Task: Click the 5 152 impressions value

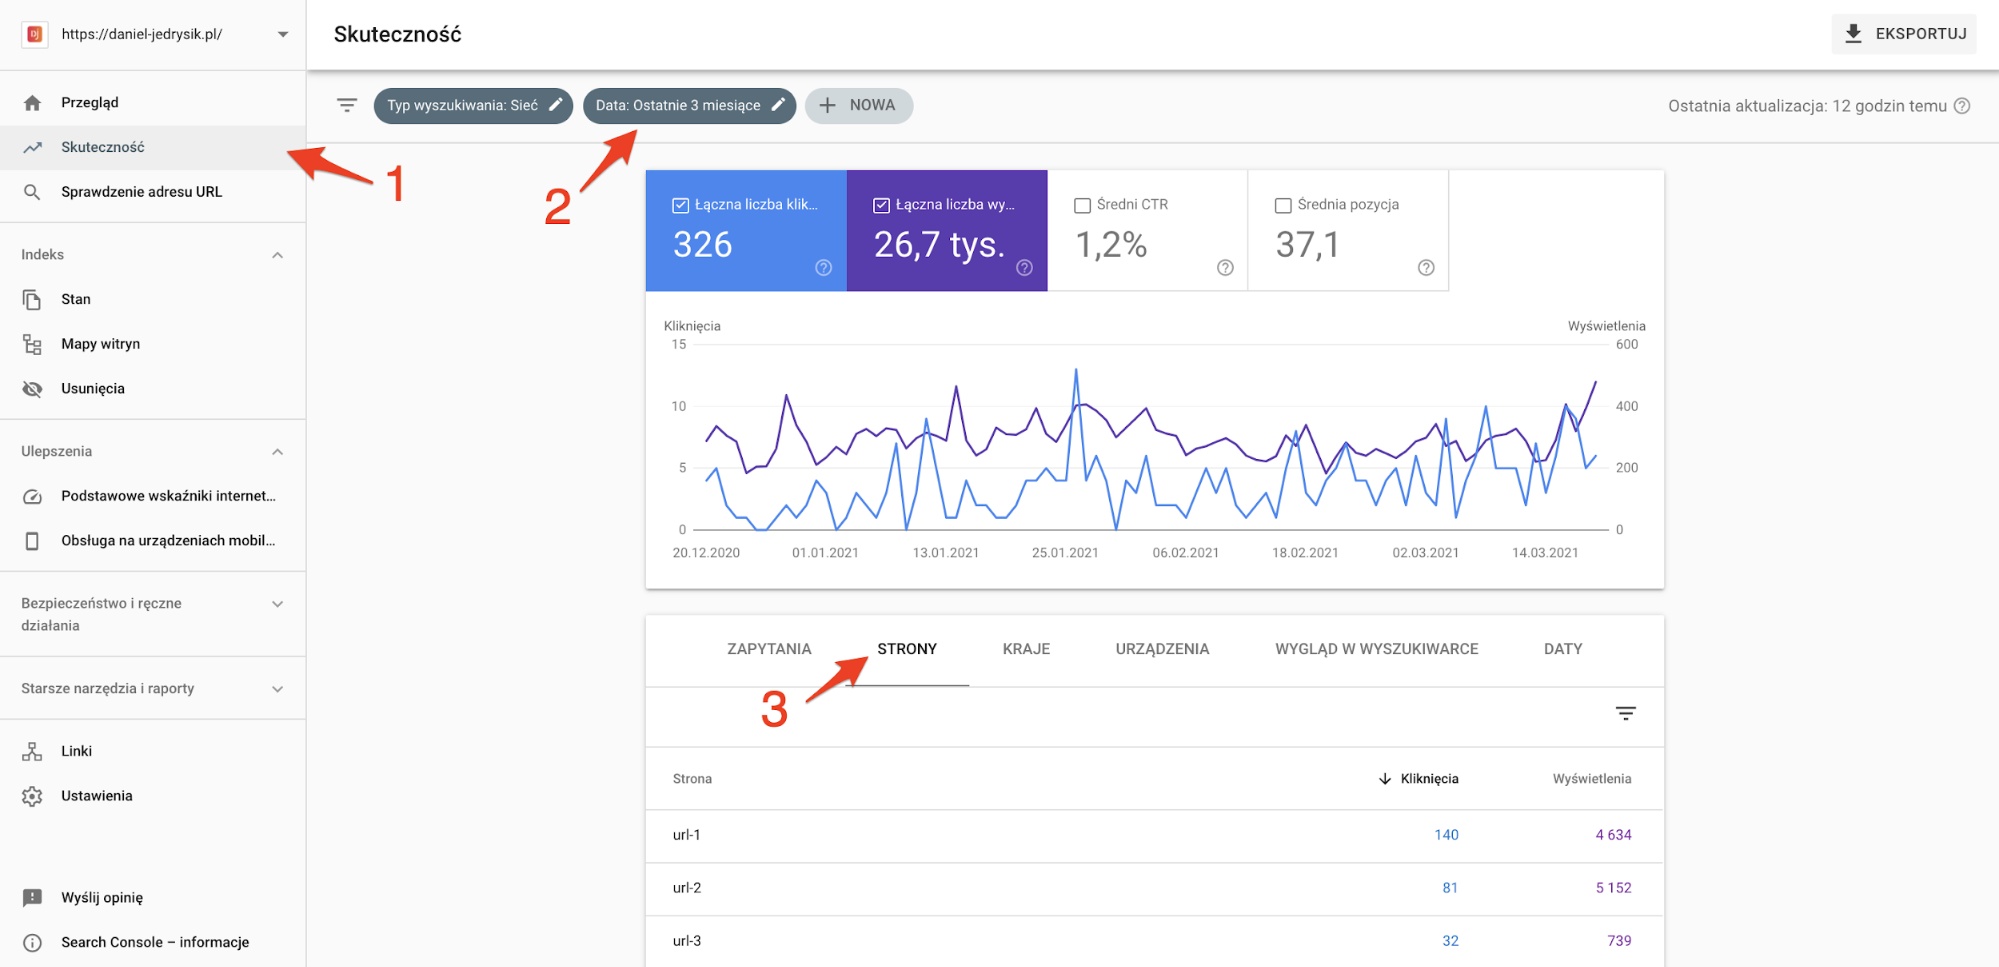Action: point(1613,888)
